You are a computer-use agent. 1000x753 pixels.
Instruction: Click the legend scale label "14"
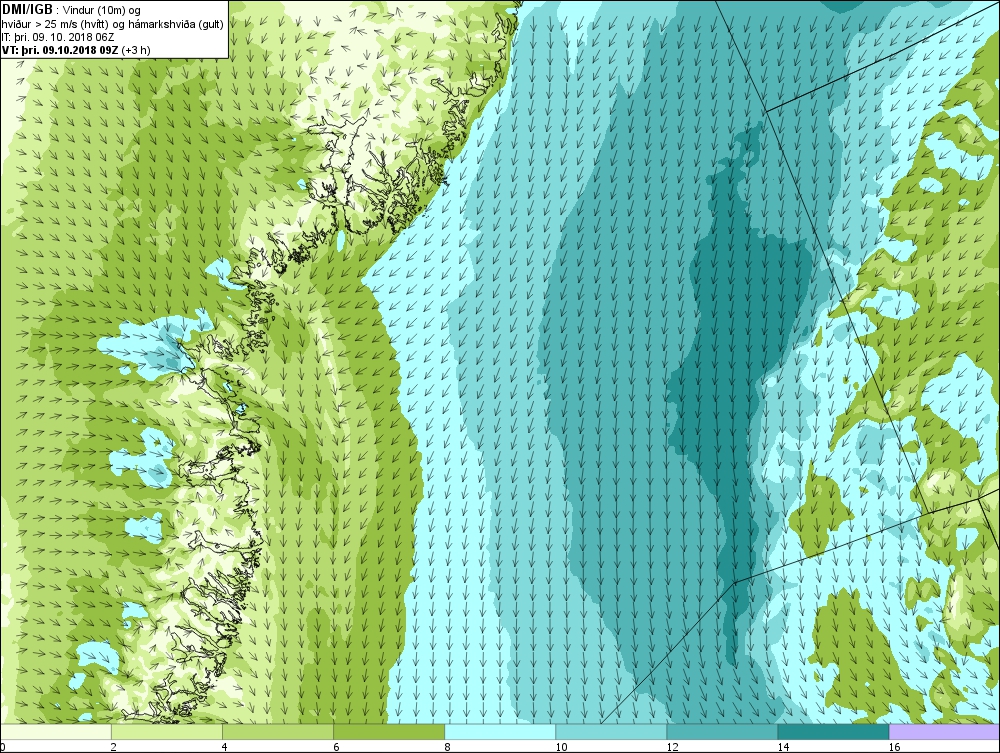point(783,747)
